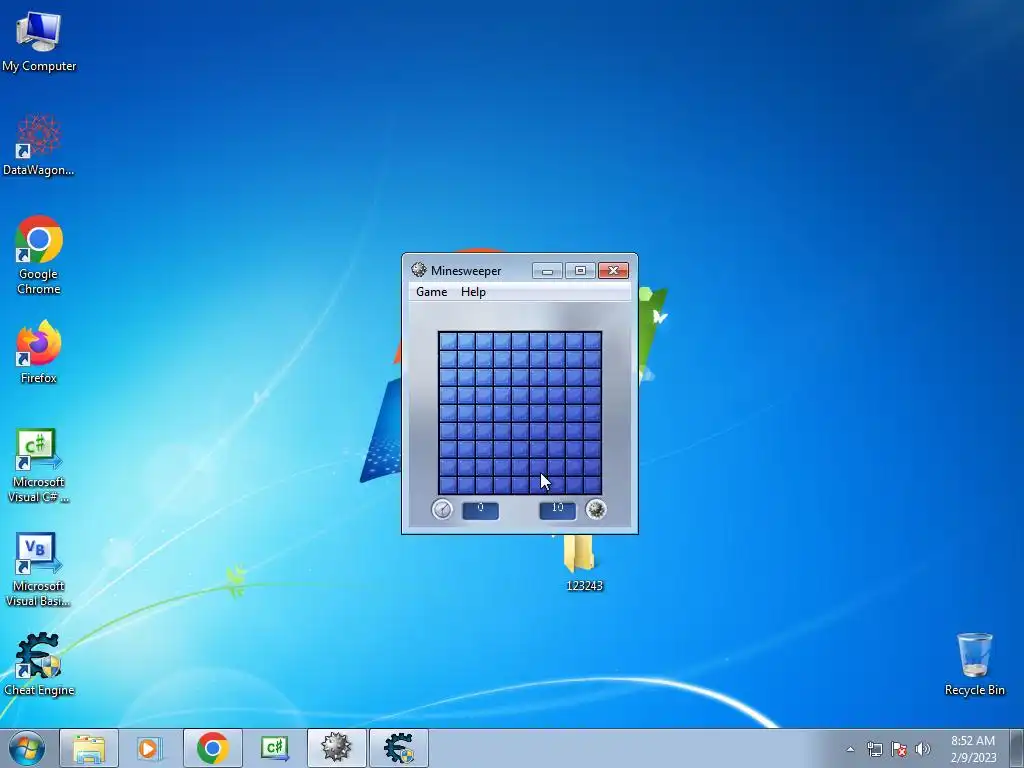1024x768 pixels.
Task: Close the Minesweeper window
Action: click(x=613, y=270)
